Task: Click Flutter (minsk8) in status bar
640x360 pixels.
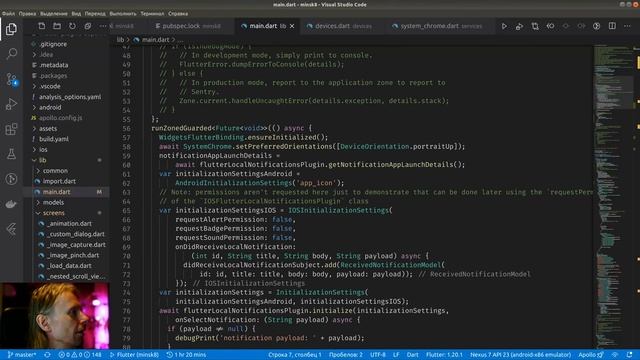Action: point(134,355)
